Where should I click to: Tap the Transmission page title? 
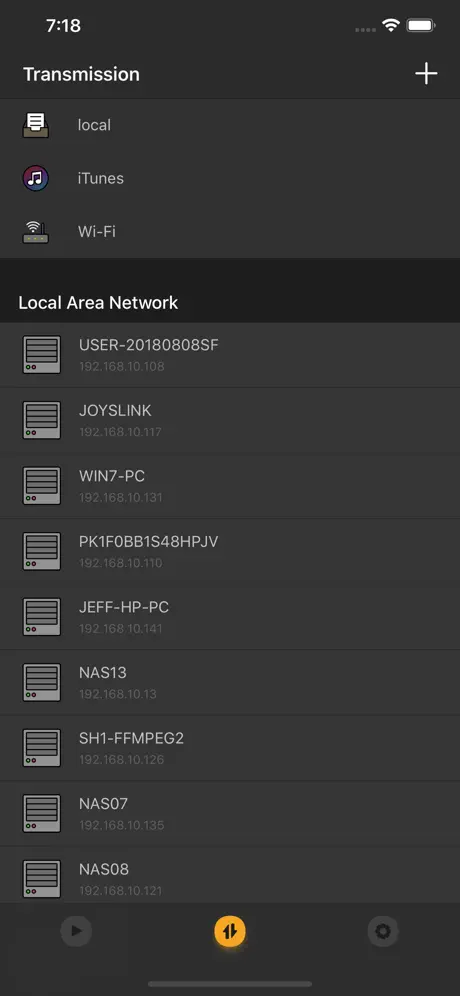pos(81,74)
